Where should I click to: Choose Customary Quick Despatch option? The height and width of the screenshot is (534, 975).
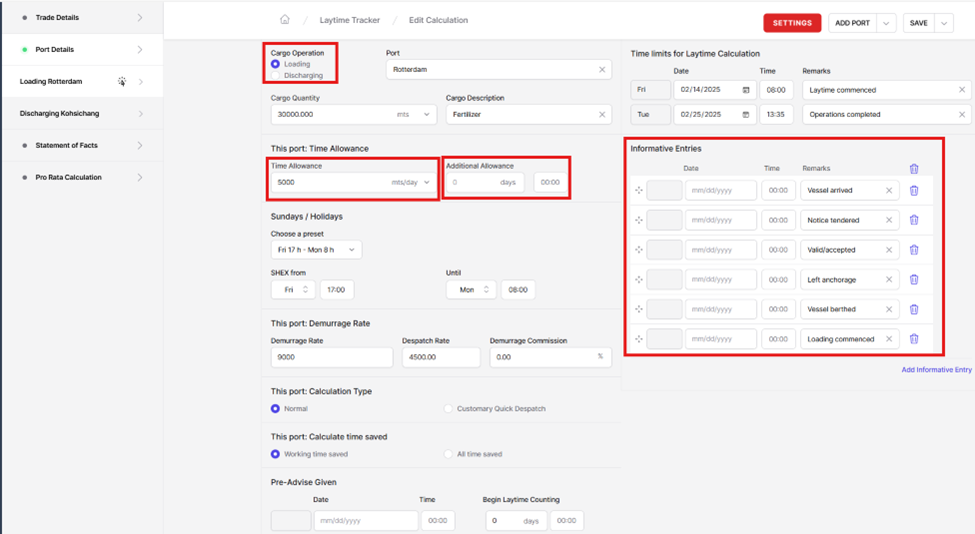tap(448, 408)
